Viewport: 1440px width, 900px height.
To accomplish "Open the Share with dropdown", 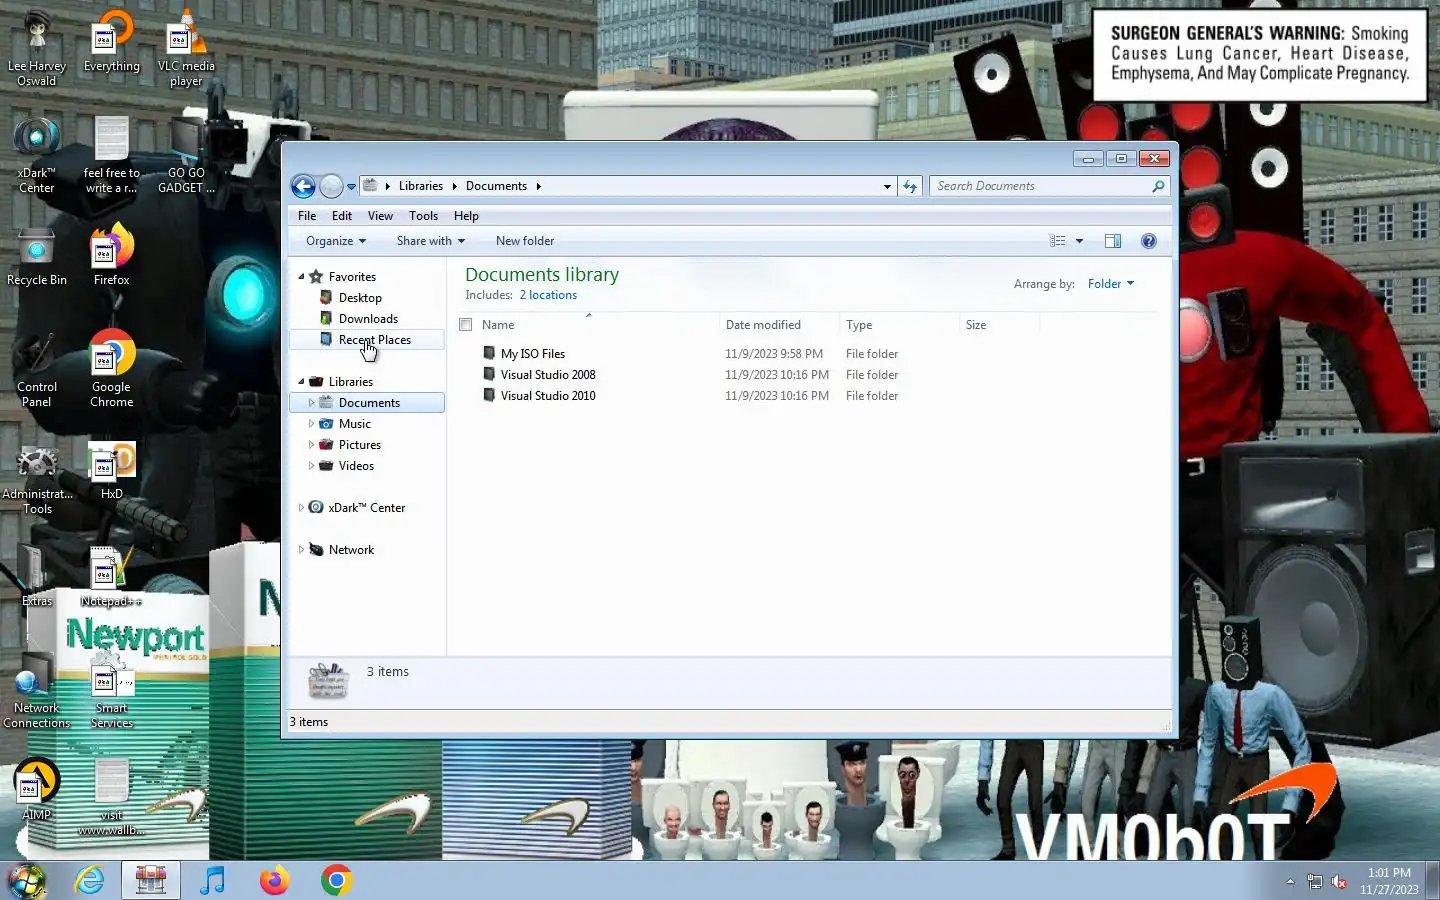I will pyautogui.click(x=430, y=241).
